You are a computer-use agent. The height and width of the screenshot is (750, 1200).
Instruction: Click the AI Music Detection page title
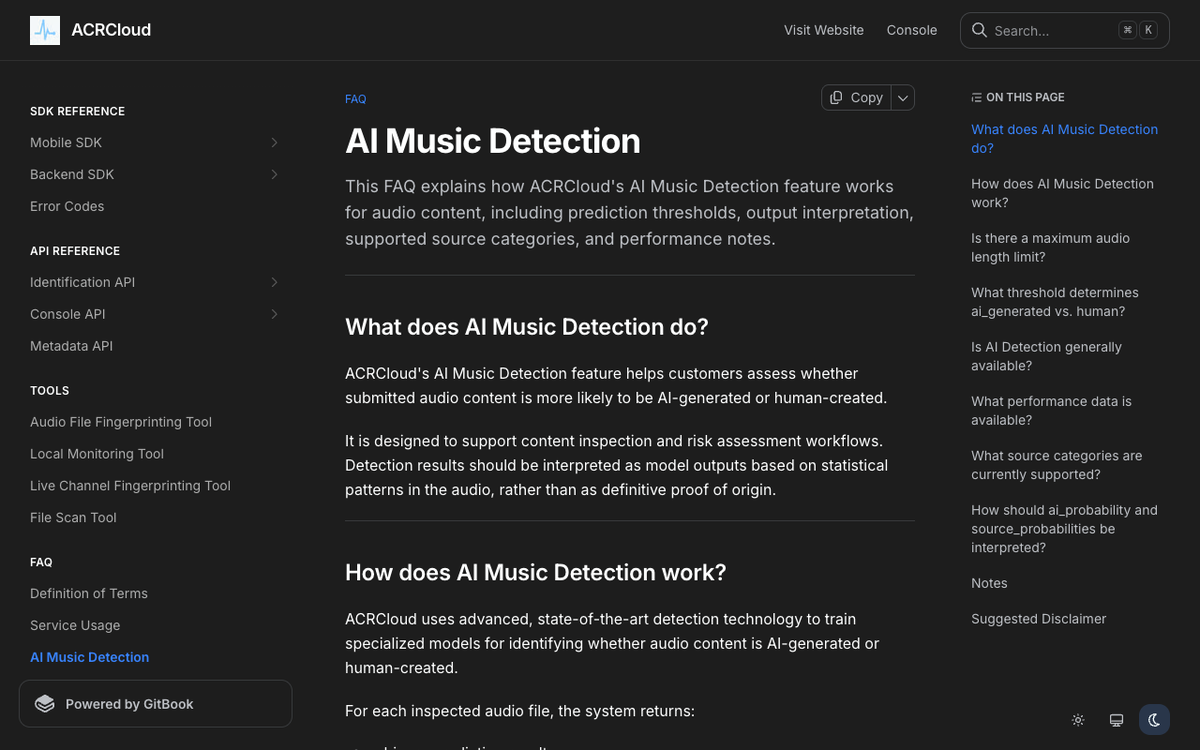(x=493, y=141)
